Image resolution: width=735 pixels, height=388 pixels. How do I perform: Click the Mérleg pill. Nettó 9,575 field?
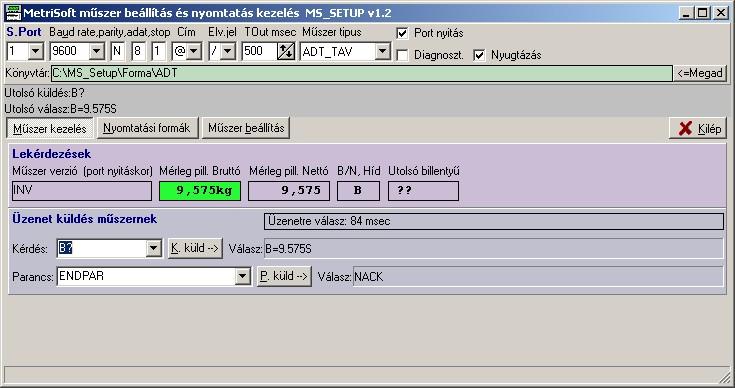289,191
